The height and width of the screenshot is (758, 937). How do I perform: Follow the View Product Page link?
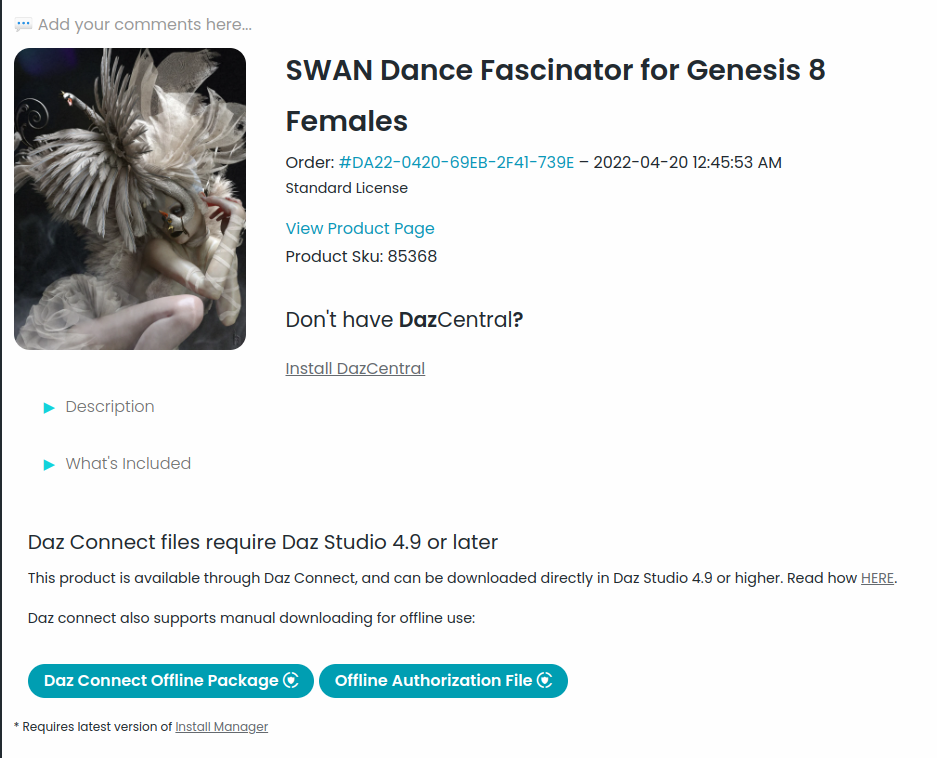[x=360, y=228]
